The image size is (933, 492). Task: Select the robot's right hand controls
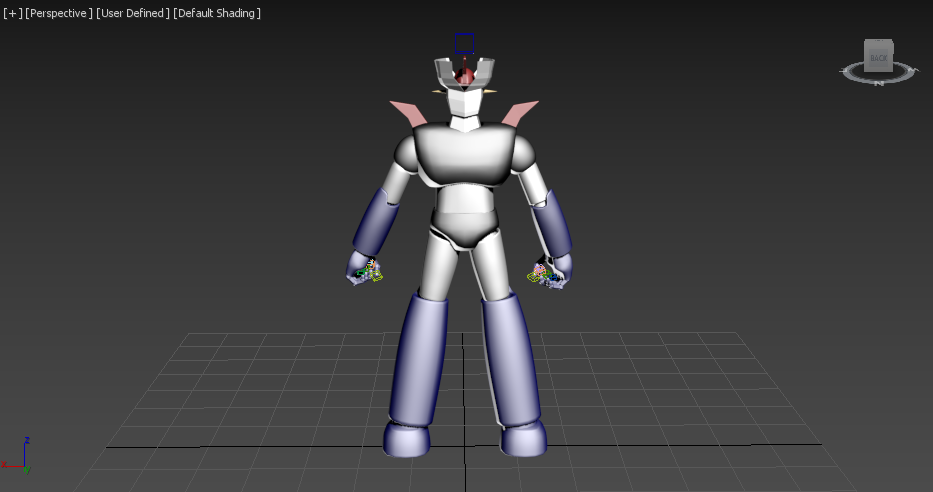(x=543, y=274)
